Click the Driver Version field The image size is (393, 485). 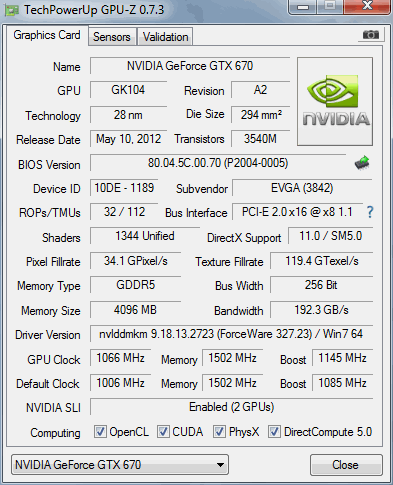coord(231,334)
